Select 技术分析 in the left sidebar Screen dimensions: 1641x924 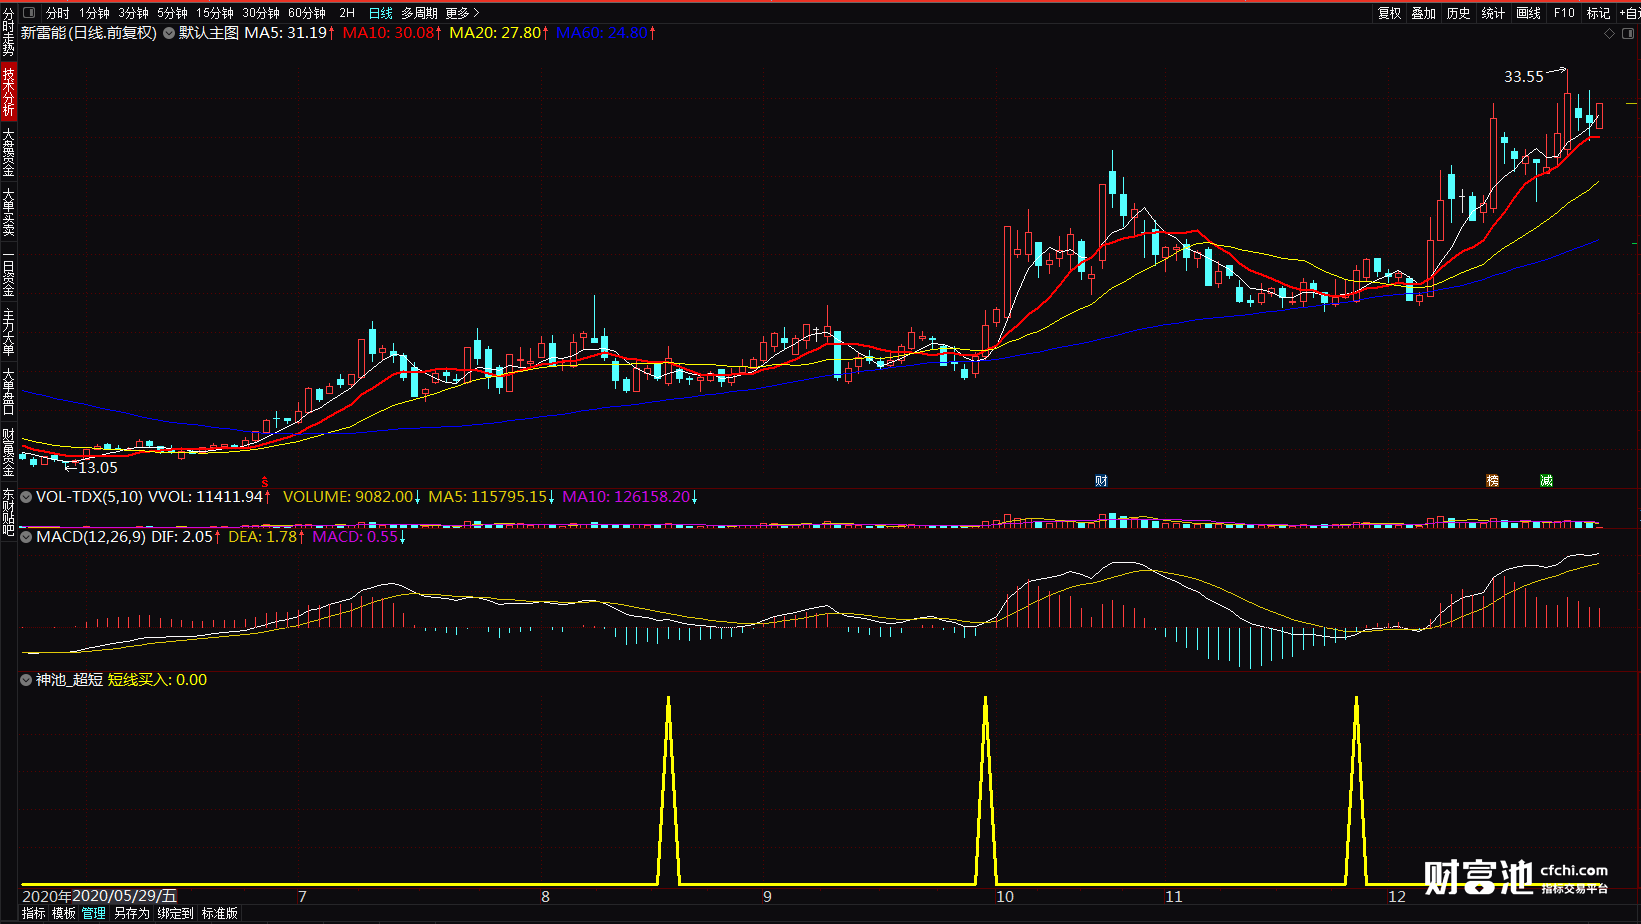click(8, 91)
